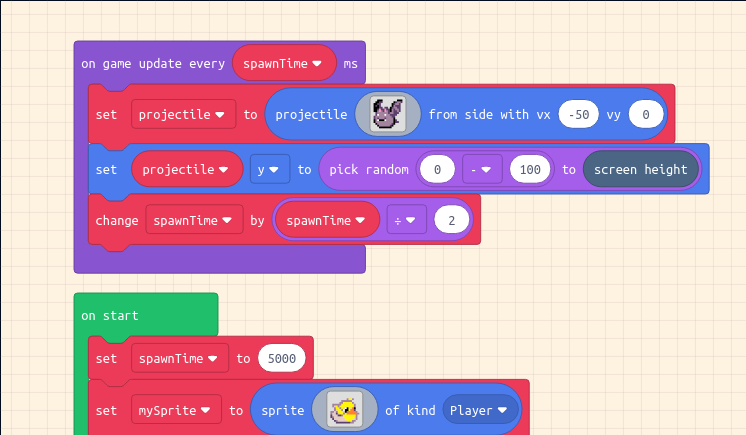Change the division operator dropdown
This screenshot has width=746, height=435.
pos(406,220)
